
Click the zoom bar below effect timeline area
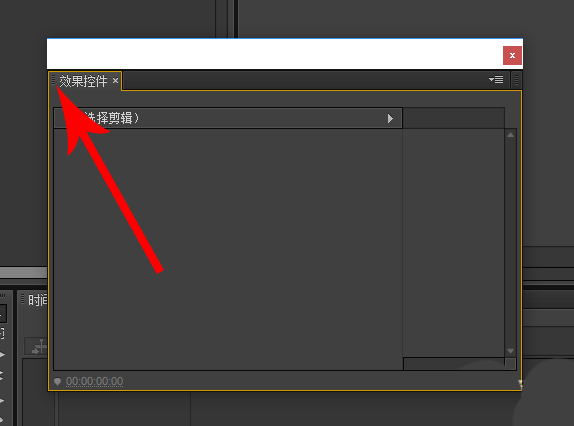coord(454,364)
